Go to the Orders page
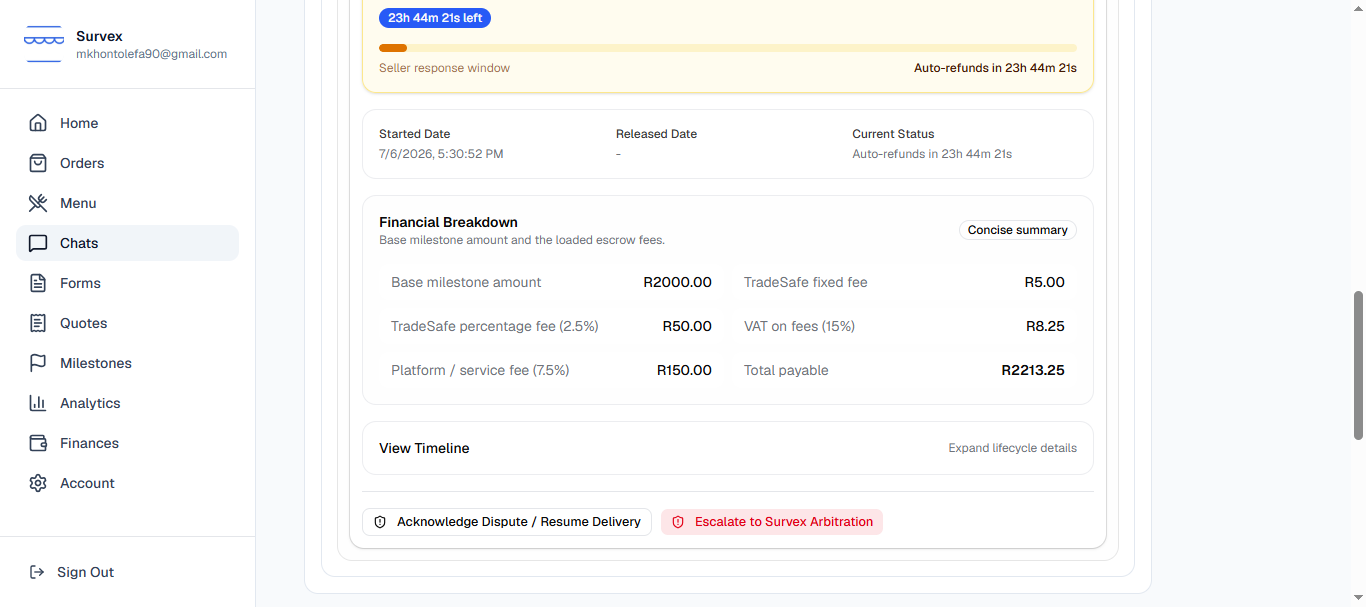The width and height of the screenshot is (1366, 607). pos(82,163)
